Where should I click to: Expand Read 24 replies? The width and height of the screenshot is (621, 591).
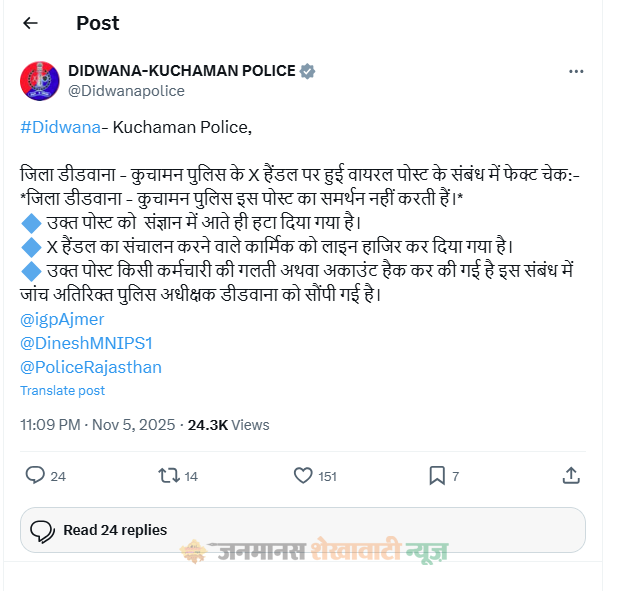tap(115, 530)
